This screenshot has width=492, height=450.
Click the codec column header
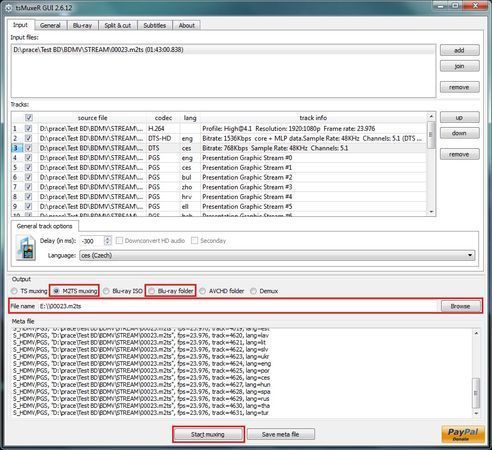163,118
